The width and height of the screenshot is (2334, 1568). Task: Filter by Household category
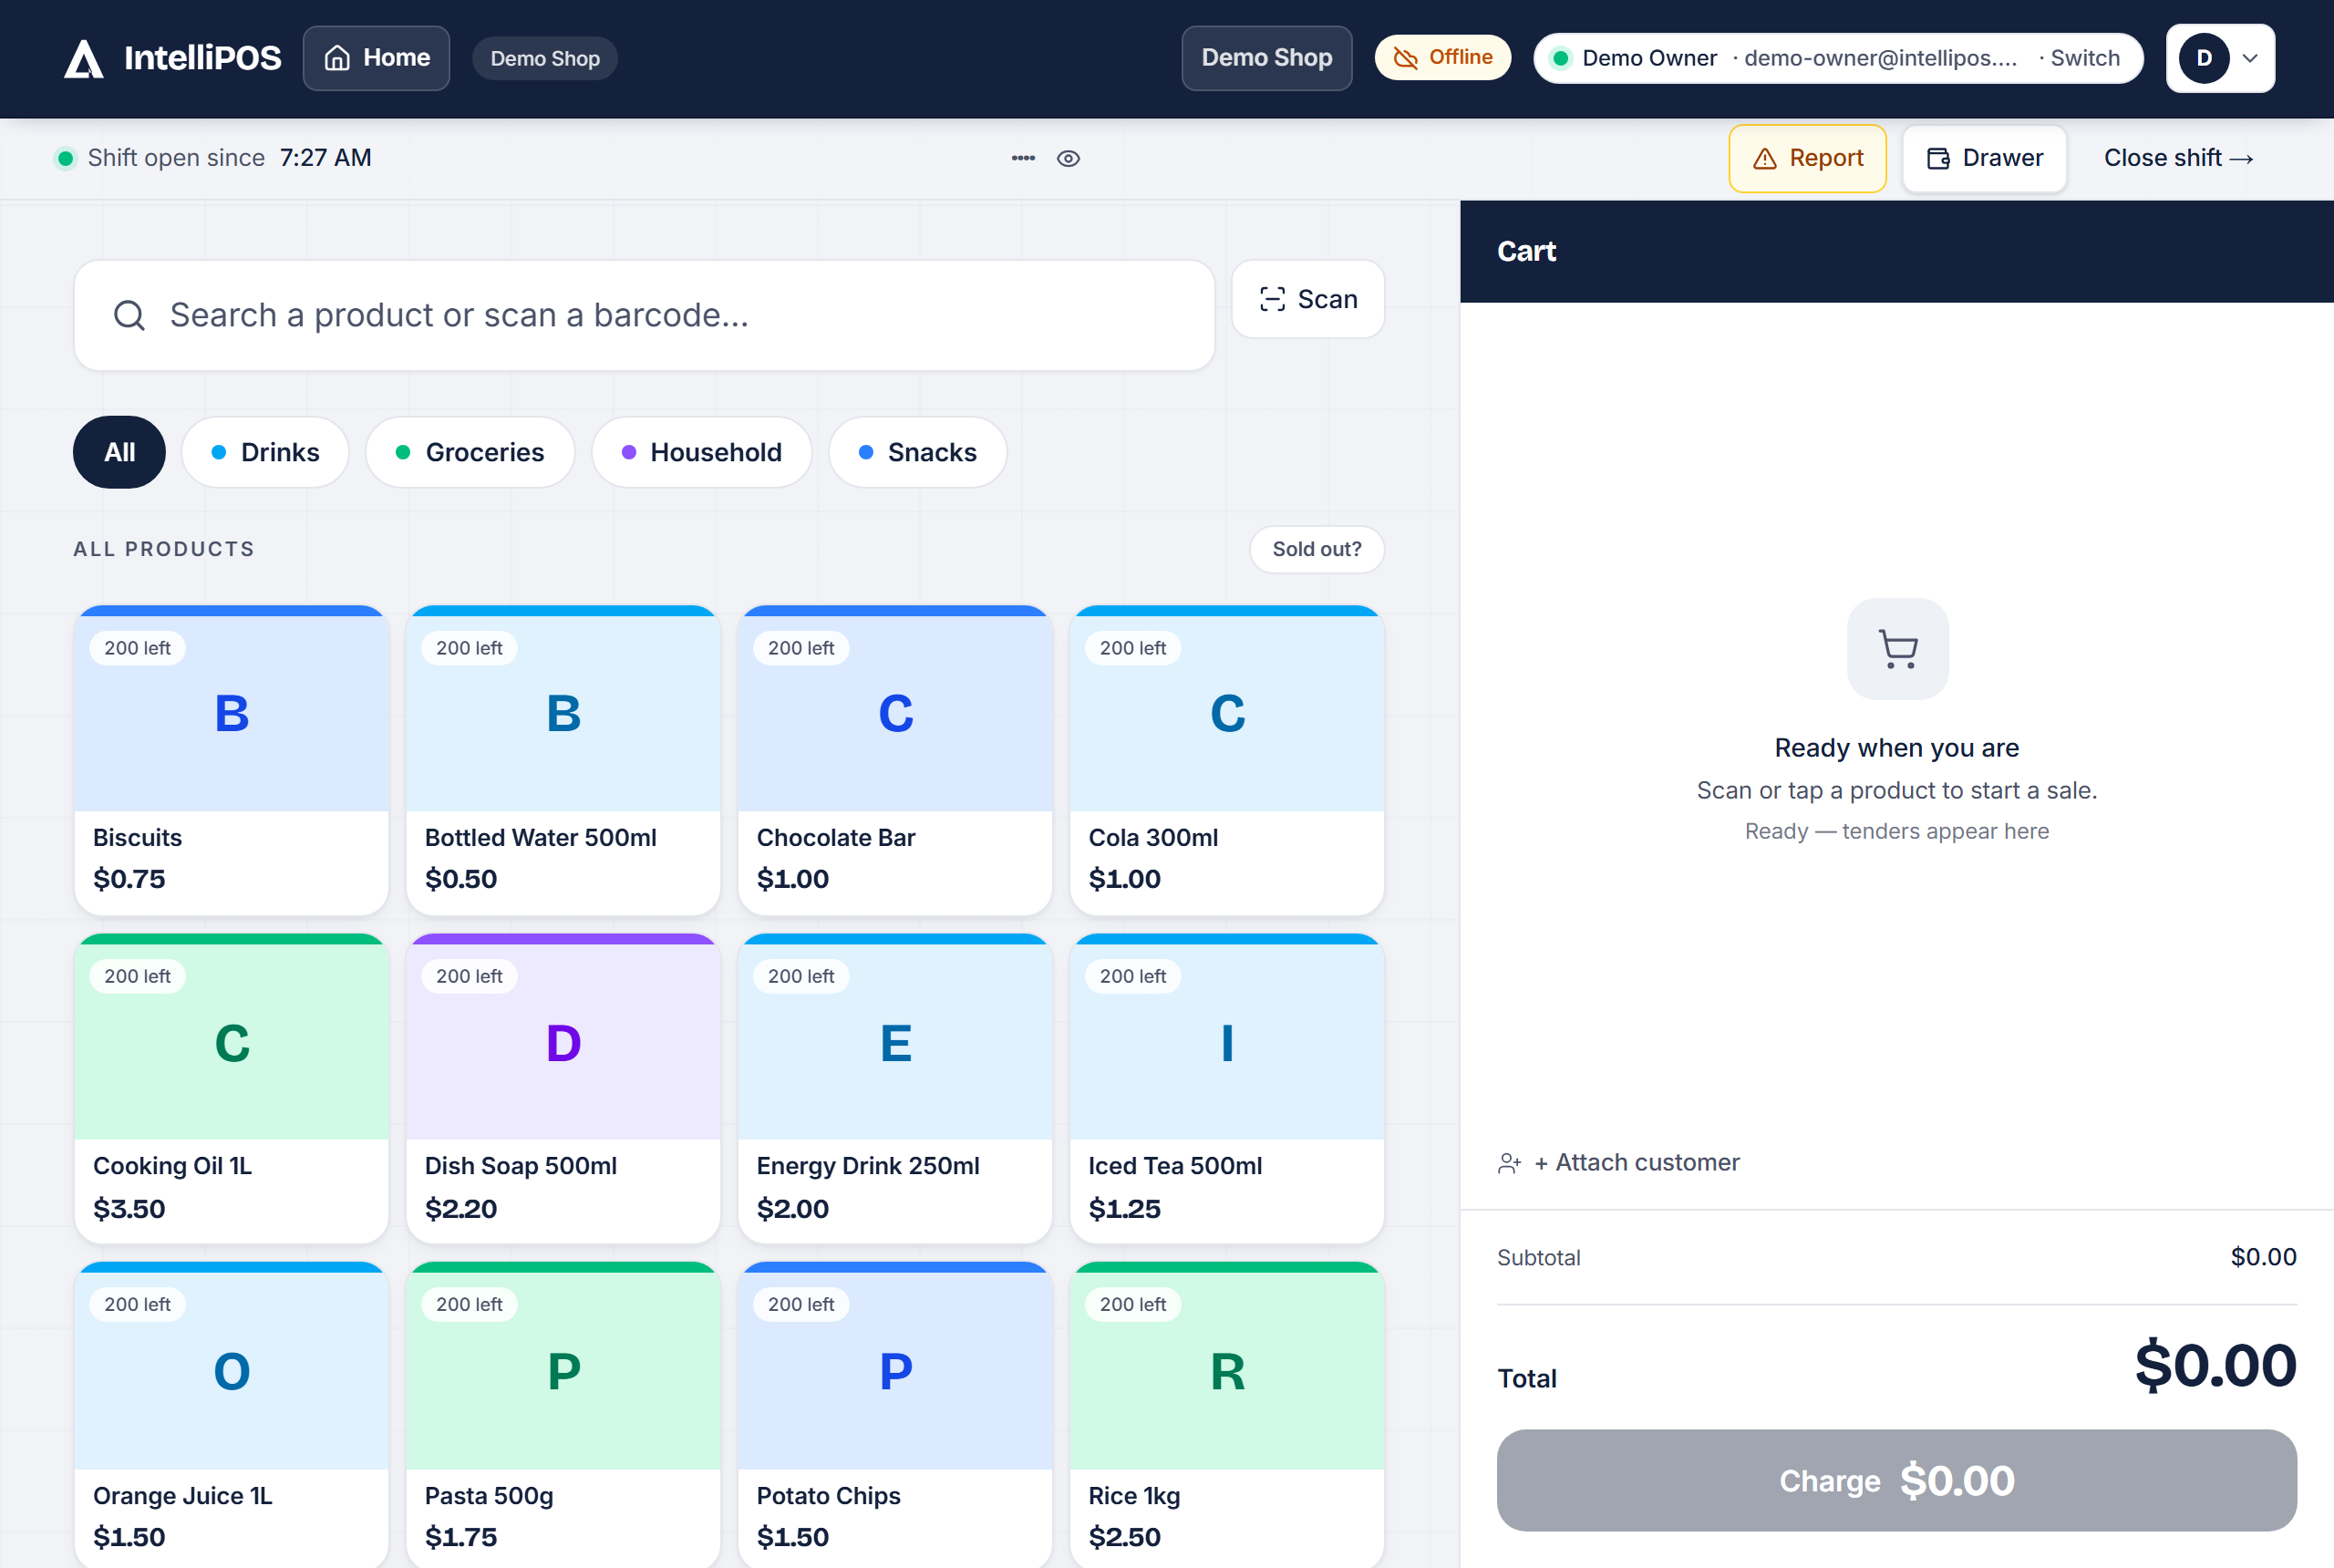(x=701, y=452)
